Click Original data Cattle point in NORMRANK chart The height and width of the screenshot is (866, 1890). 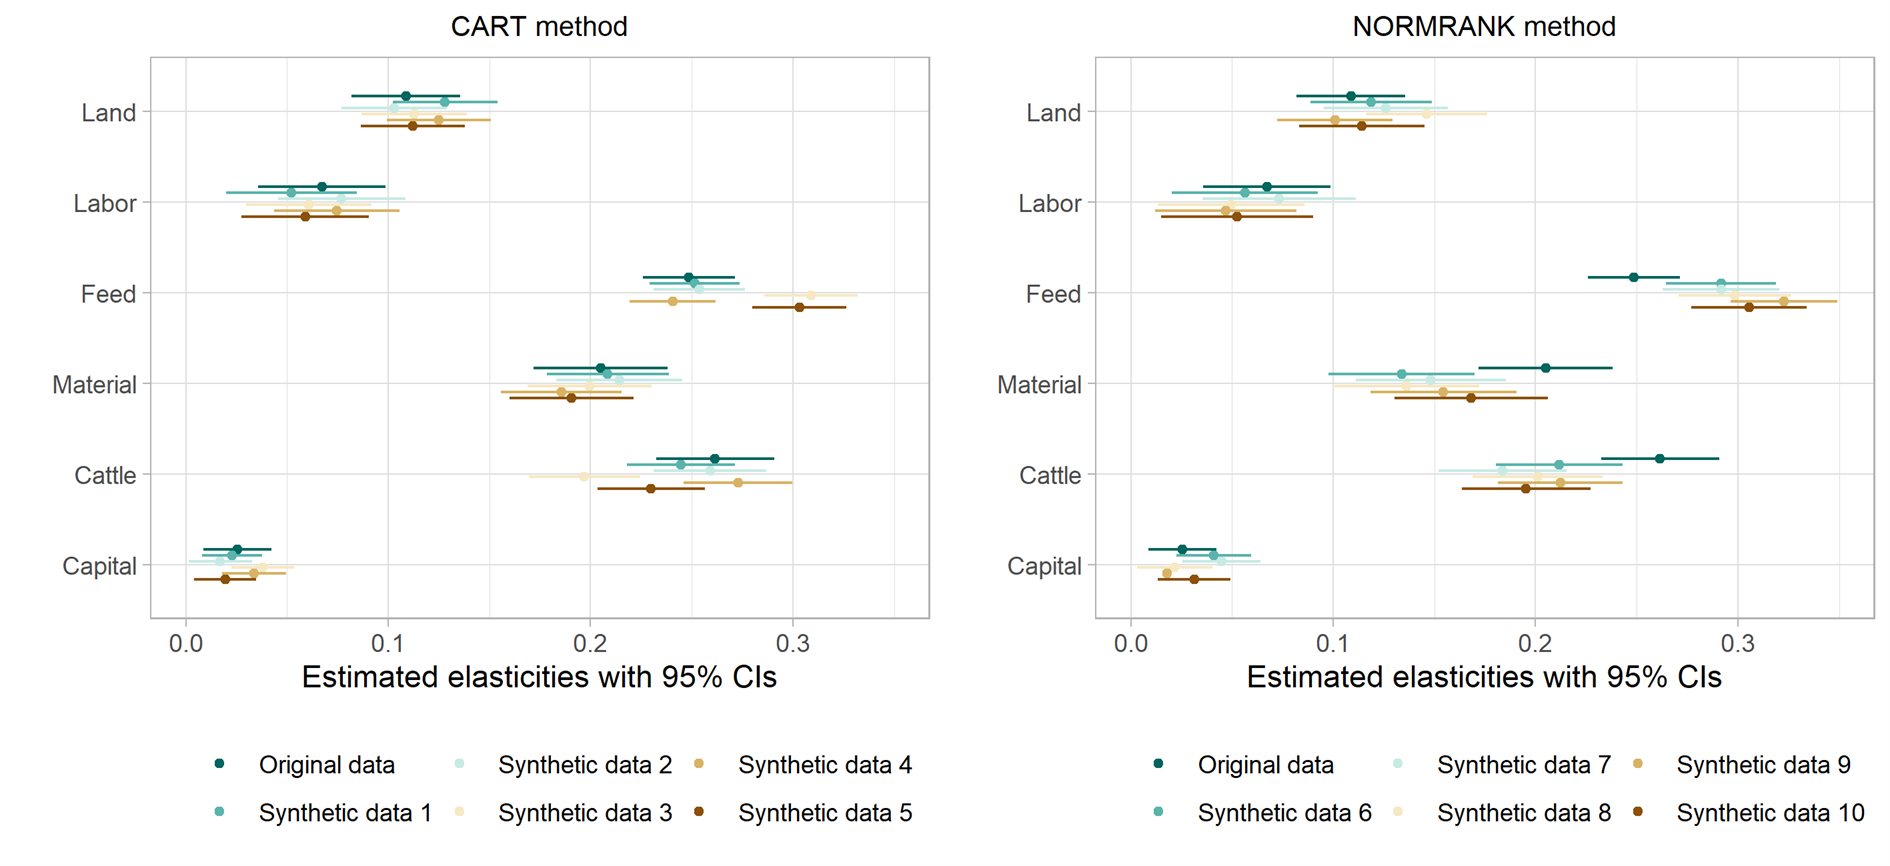tap(1660, 459)
